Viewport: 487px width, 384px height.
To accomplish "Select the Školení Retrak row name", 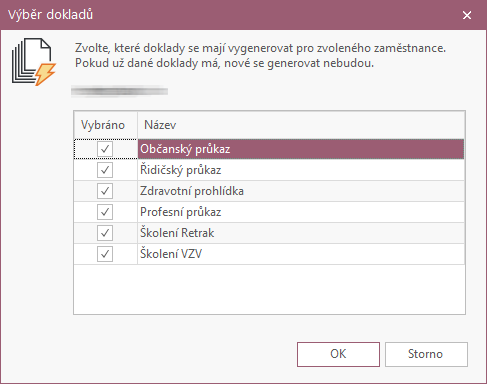I will 177,233.
